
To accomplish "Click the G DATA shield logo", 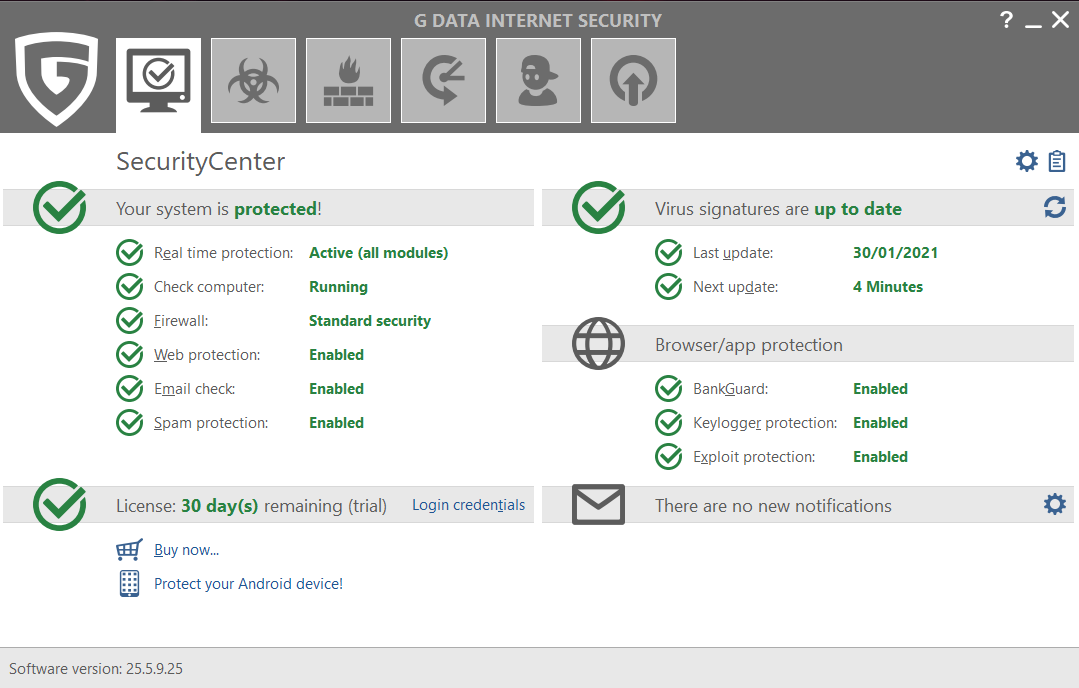I will coord(56,79).
